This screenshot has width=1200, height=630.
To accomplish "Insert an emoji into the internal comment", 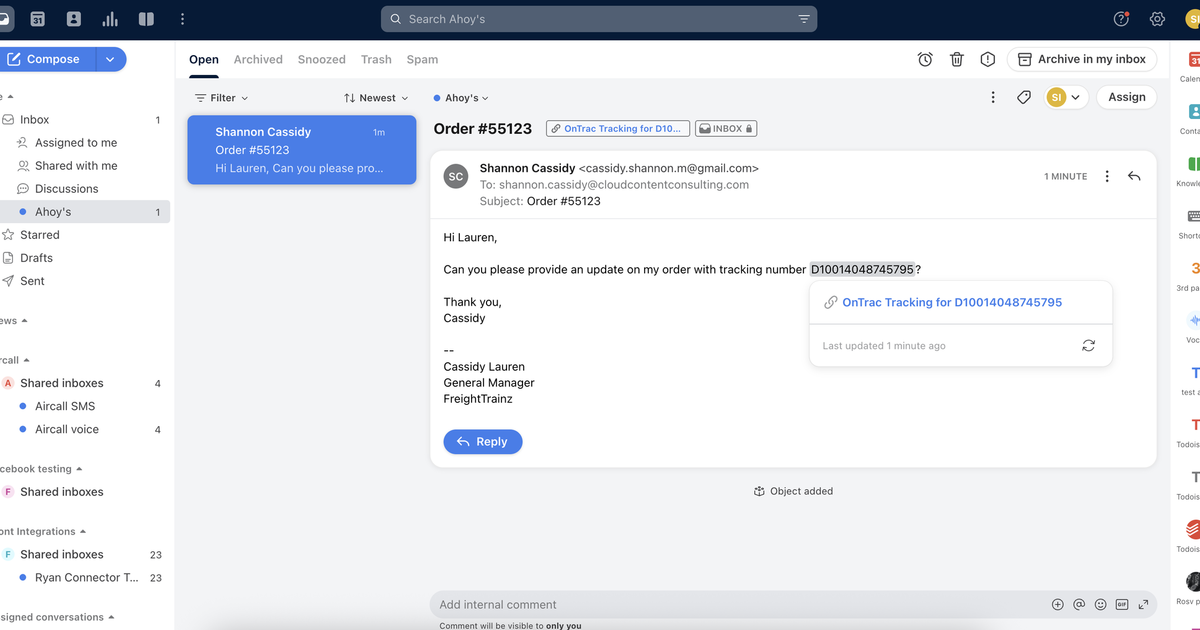I will [1100, 604].
